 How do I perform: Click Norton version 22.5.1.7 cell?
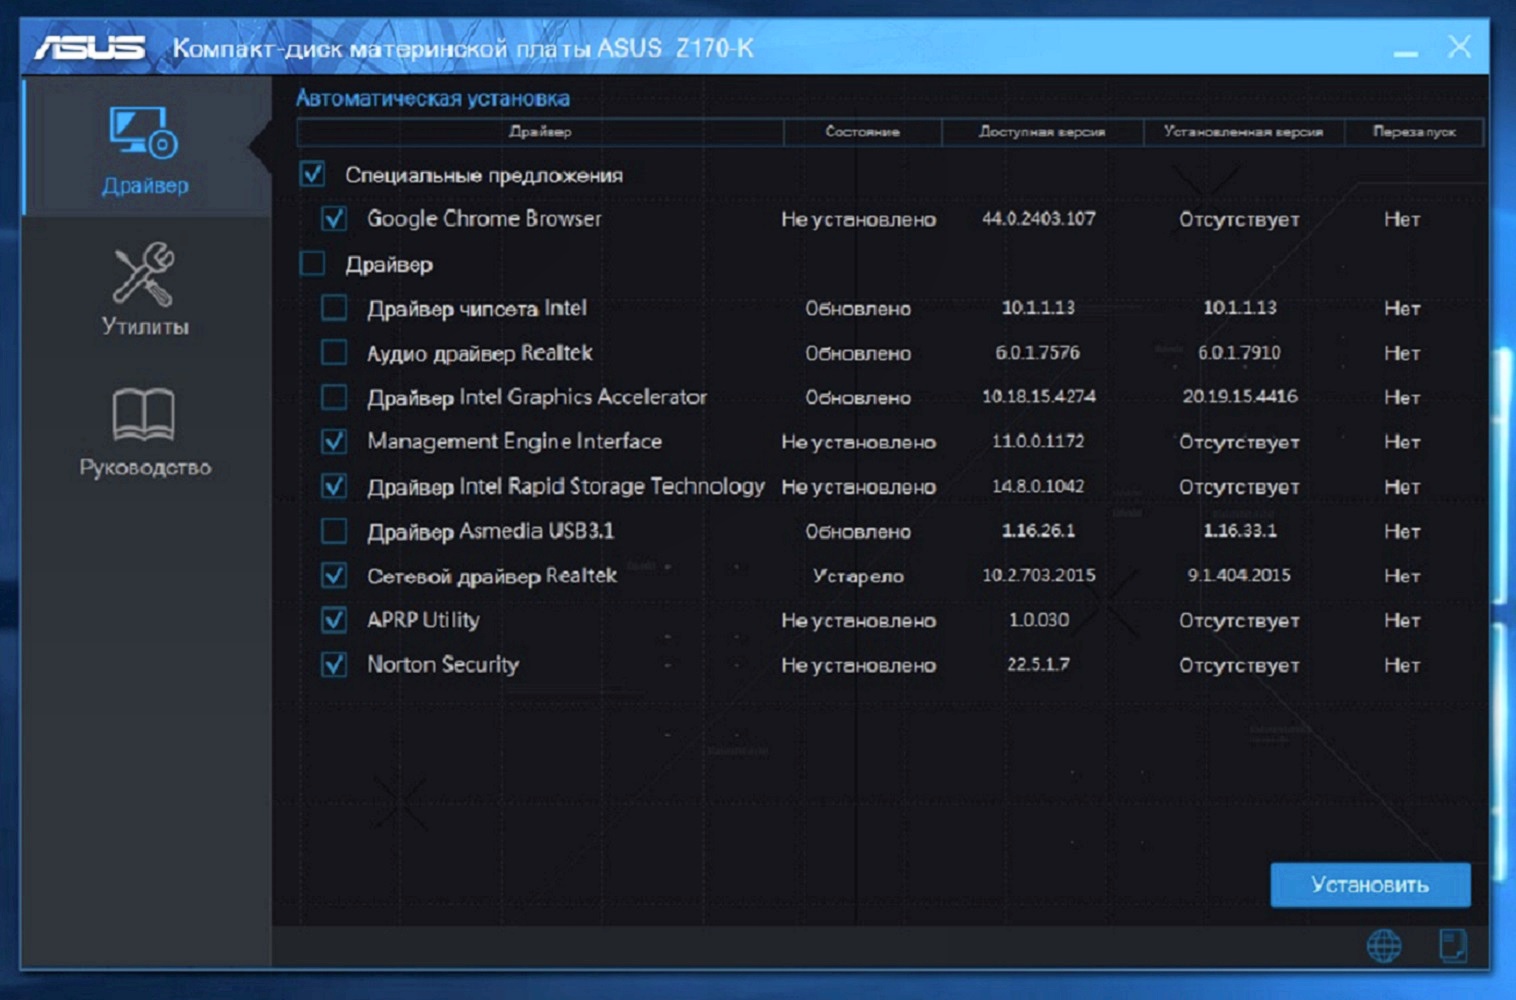(1038, 664)
